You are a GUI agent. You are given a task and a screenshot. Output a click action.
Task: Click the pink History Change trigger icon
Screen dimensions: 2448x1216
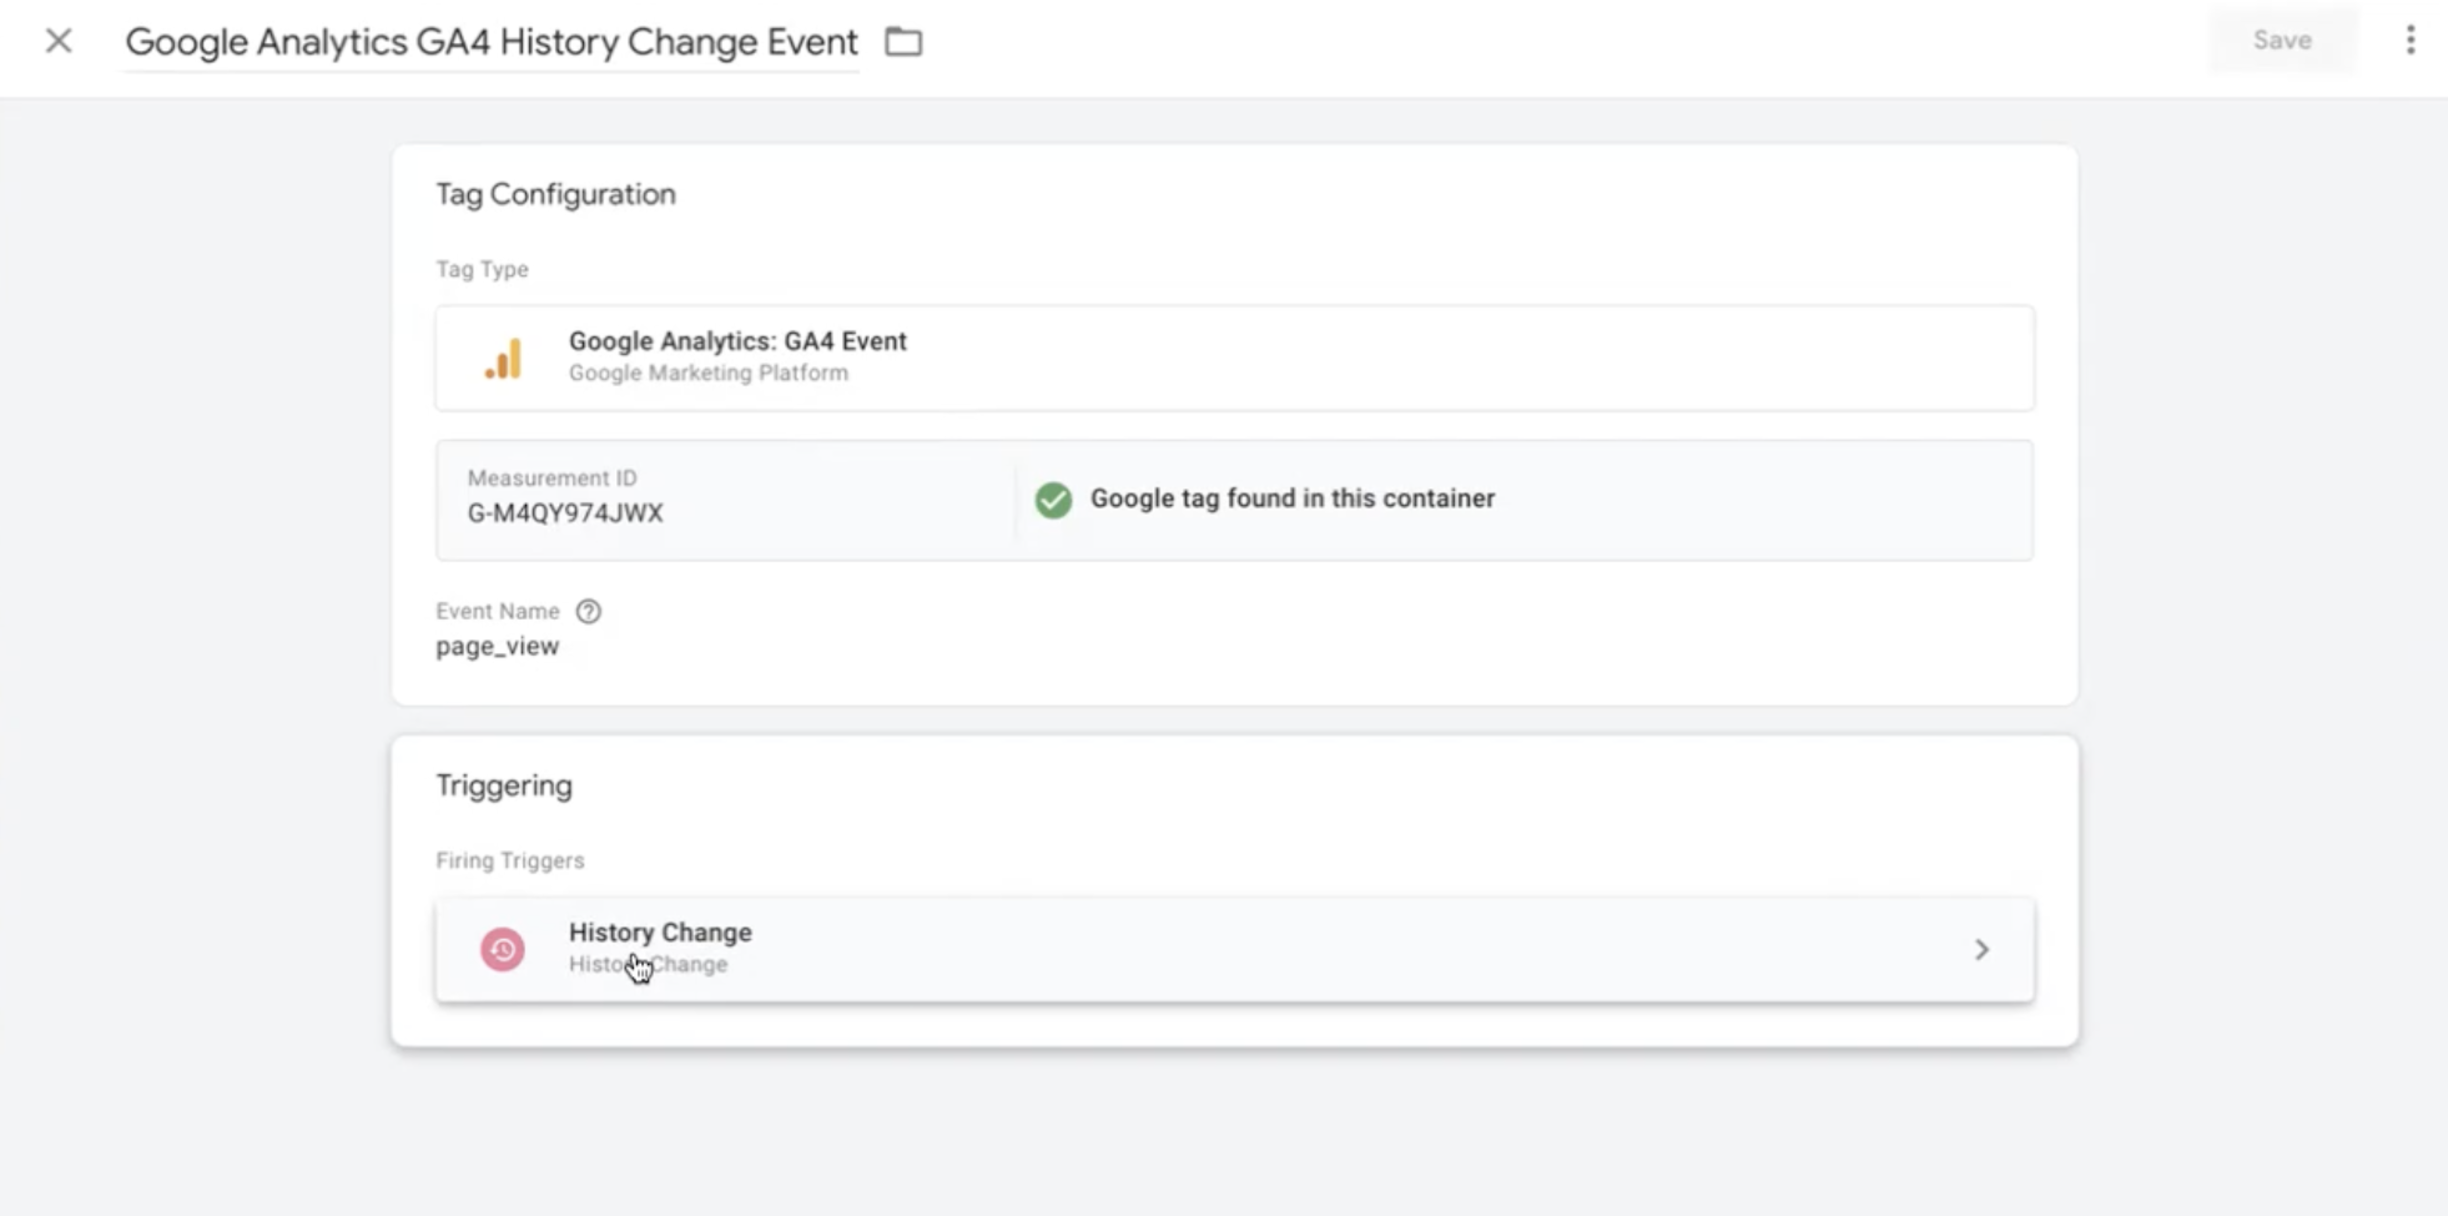(x=503, y=949)
